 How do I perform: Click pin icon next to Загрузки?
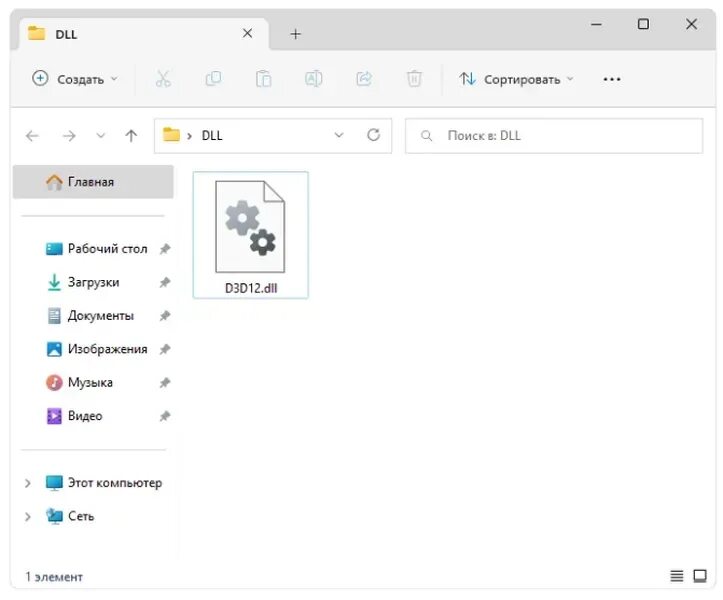click(x=165, y=282)
